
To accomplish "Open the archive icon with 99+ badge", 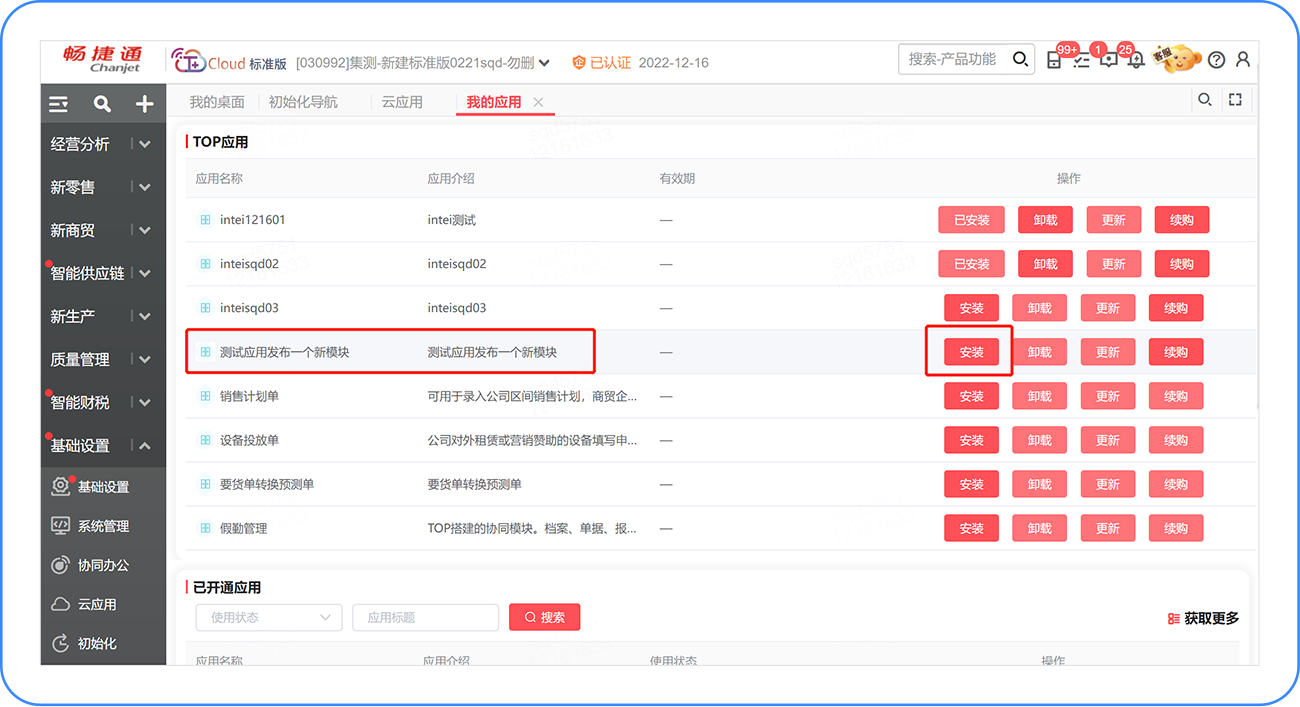I will [x=1054, y=60].
